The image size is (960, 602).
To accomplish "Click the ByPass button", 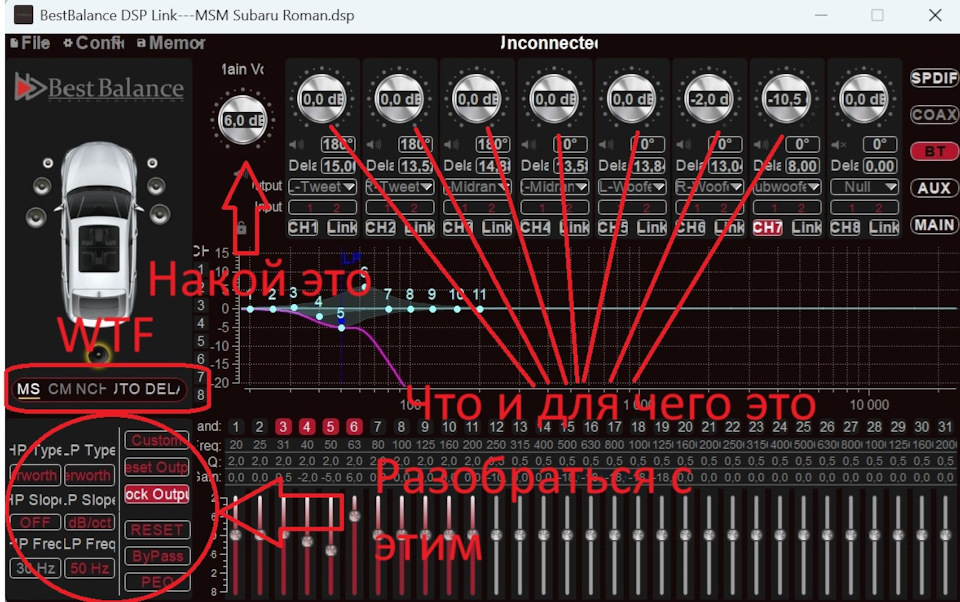I will pos(157,556).
